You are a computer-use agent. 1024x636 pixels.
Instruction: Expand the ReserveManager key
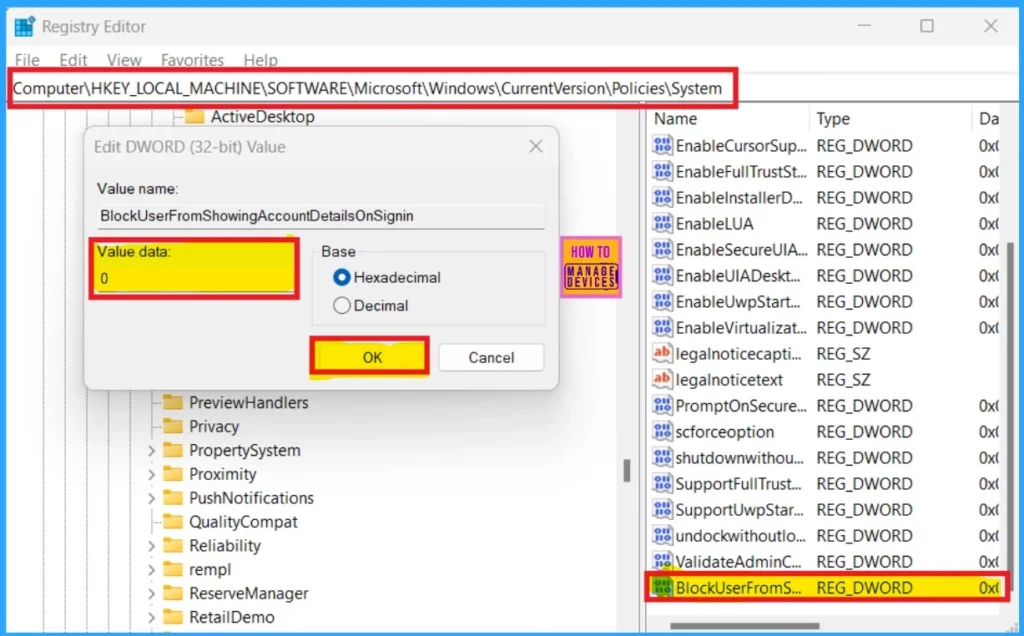point(152,594)
